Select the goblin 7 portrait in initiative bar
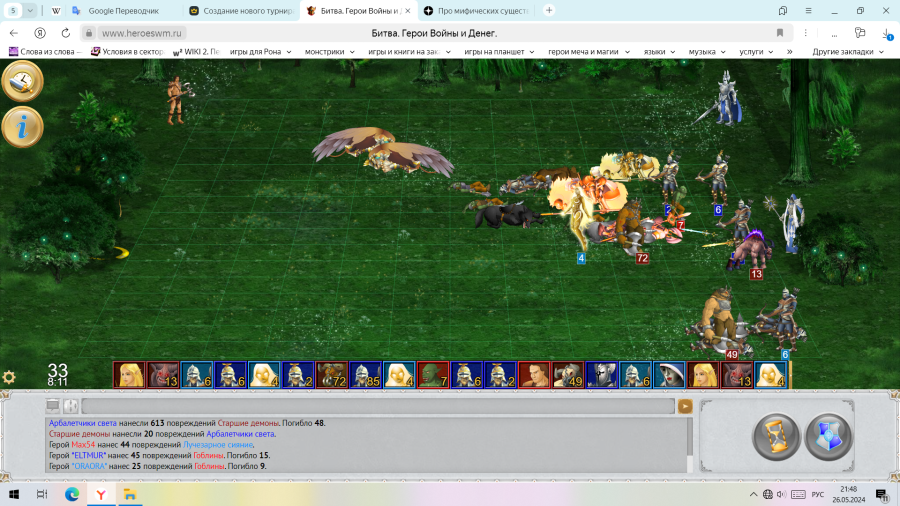The width and height of the screenshot is (900, 506). coord(433,375)
